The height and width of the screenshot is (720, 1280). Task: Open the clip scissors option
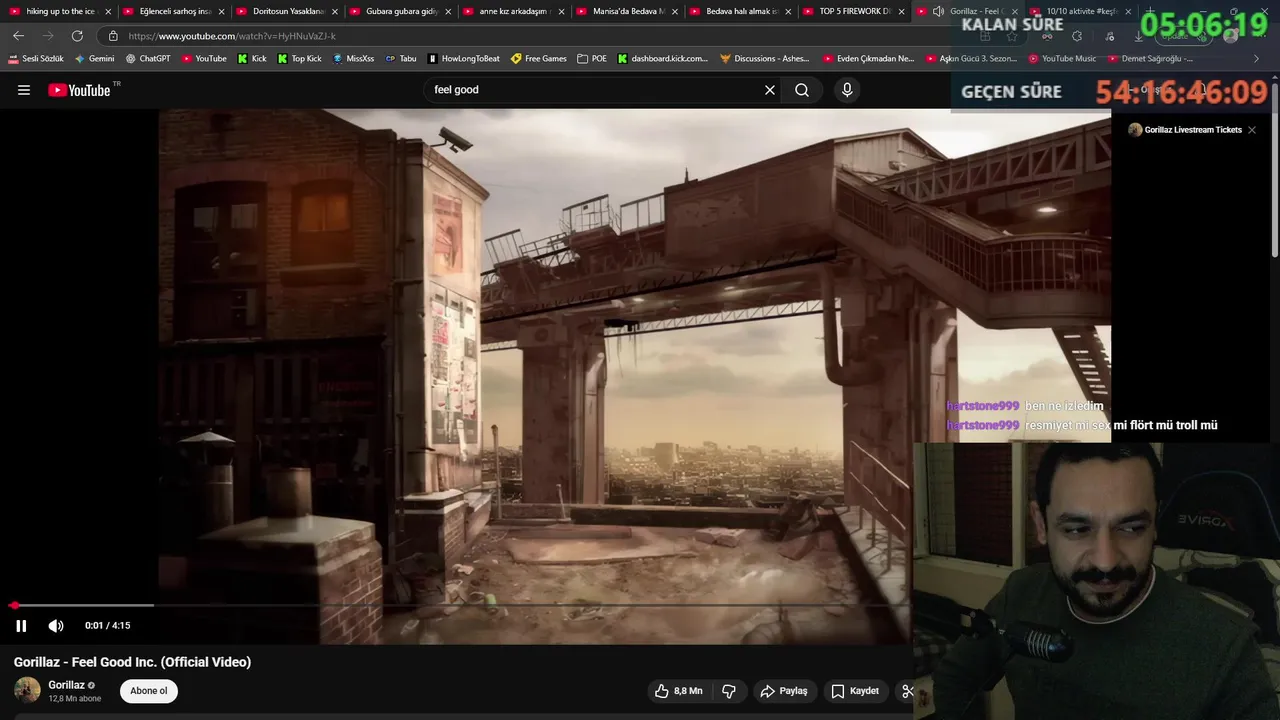coord(907,691)
